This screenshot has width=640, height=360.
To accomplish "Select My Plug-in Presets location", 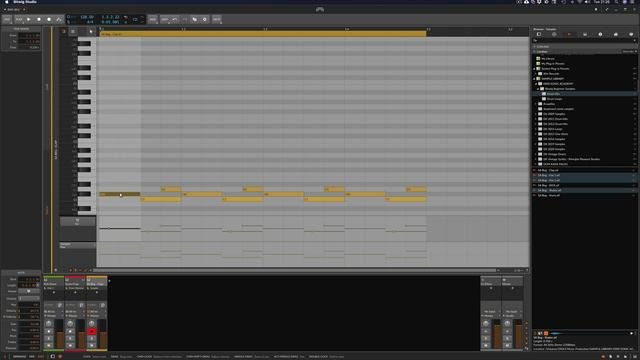I will [553, 64].
